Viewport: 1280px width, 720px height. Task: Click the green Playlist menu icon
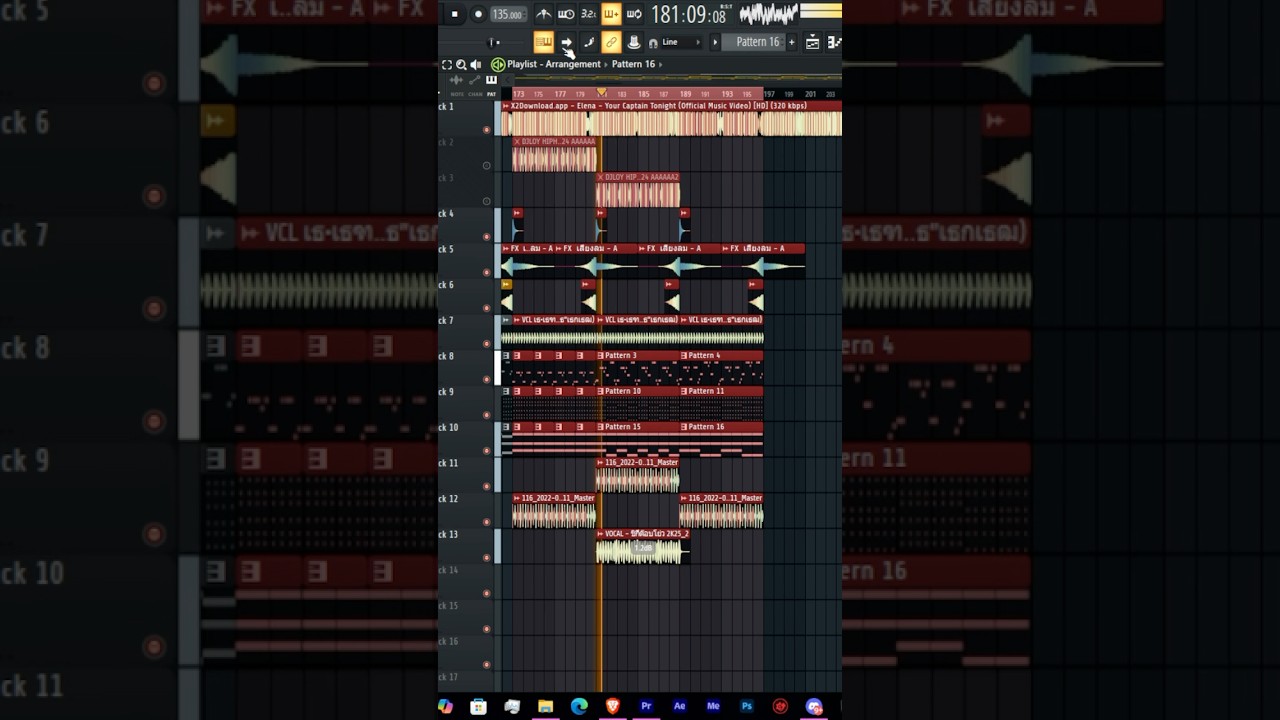[498, 64]
